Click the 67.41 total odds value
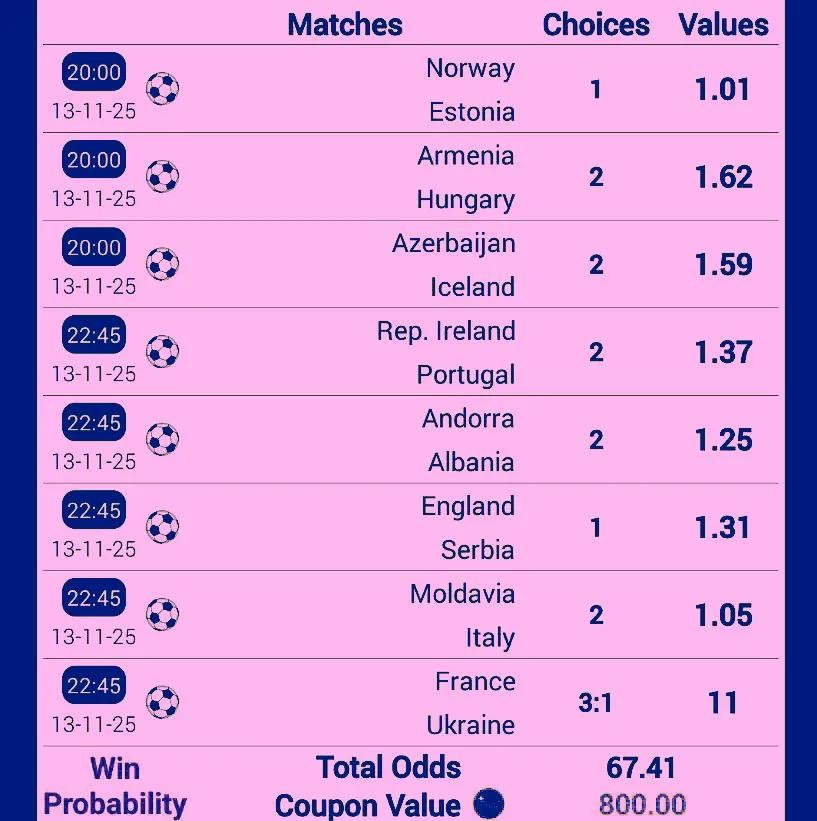The image size is (817, 821). pyautogui.click(x=641, y=768)
